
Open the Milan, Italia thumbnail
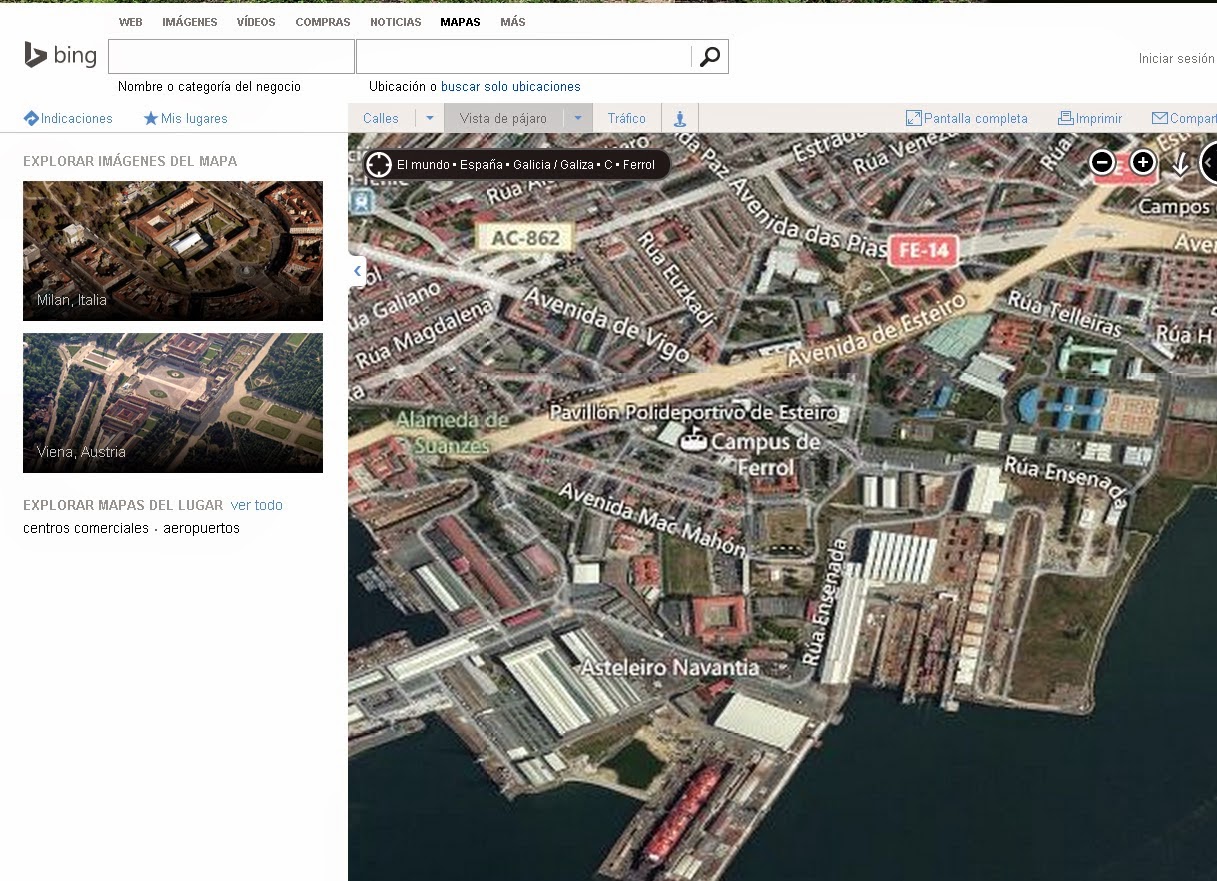click(x=173, y=251)
